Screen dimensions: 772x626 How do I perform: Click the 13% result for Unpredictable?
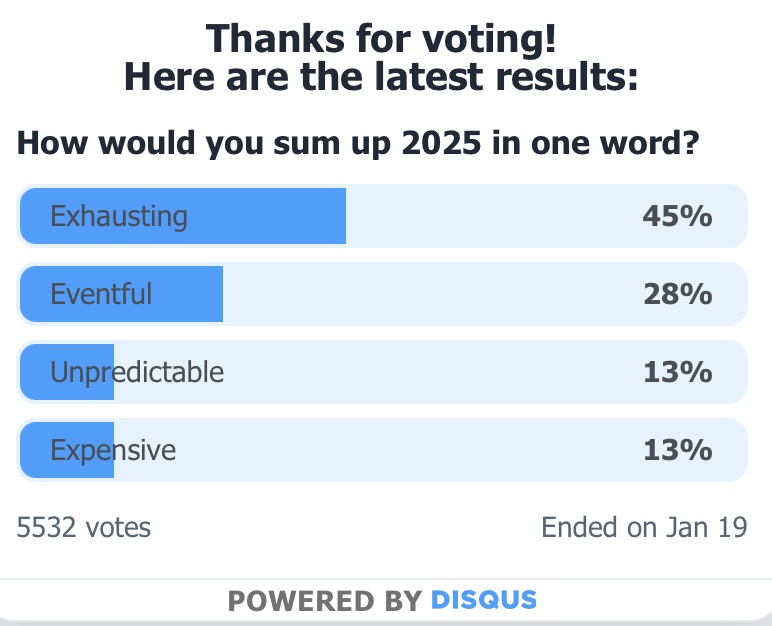[676, 372]
